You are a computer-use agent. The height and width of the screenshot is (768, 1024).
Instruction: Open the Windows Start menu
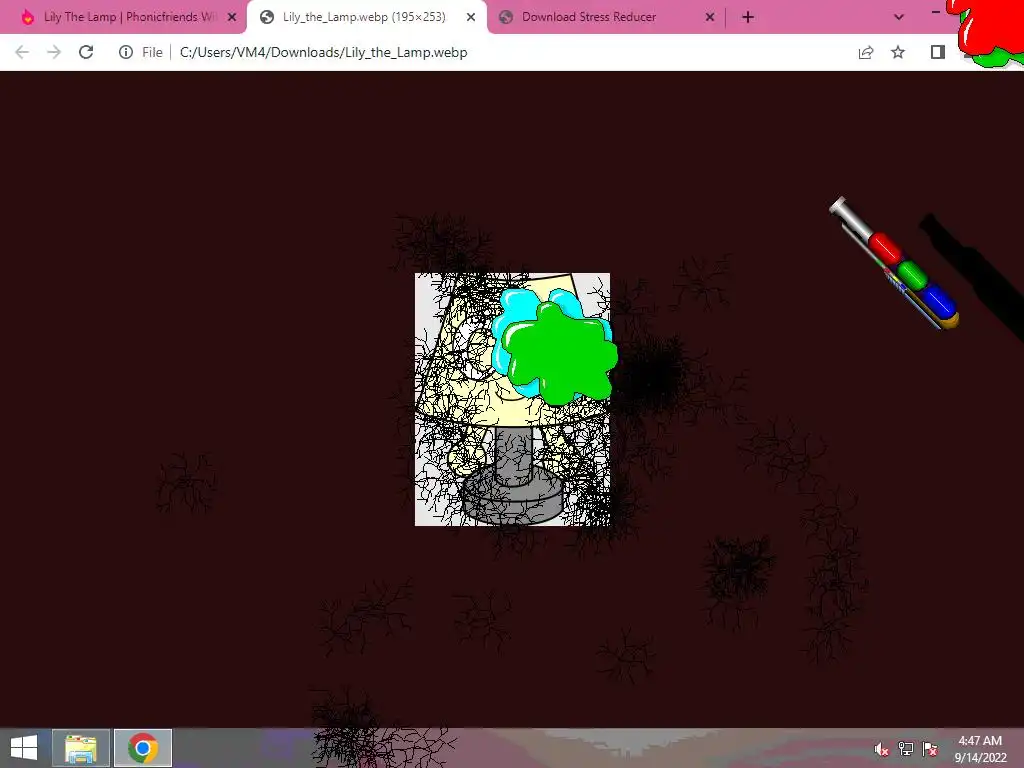[24, 748]
